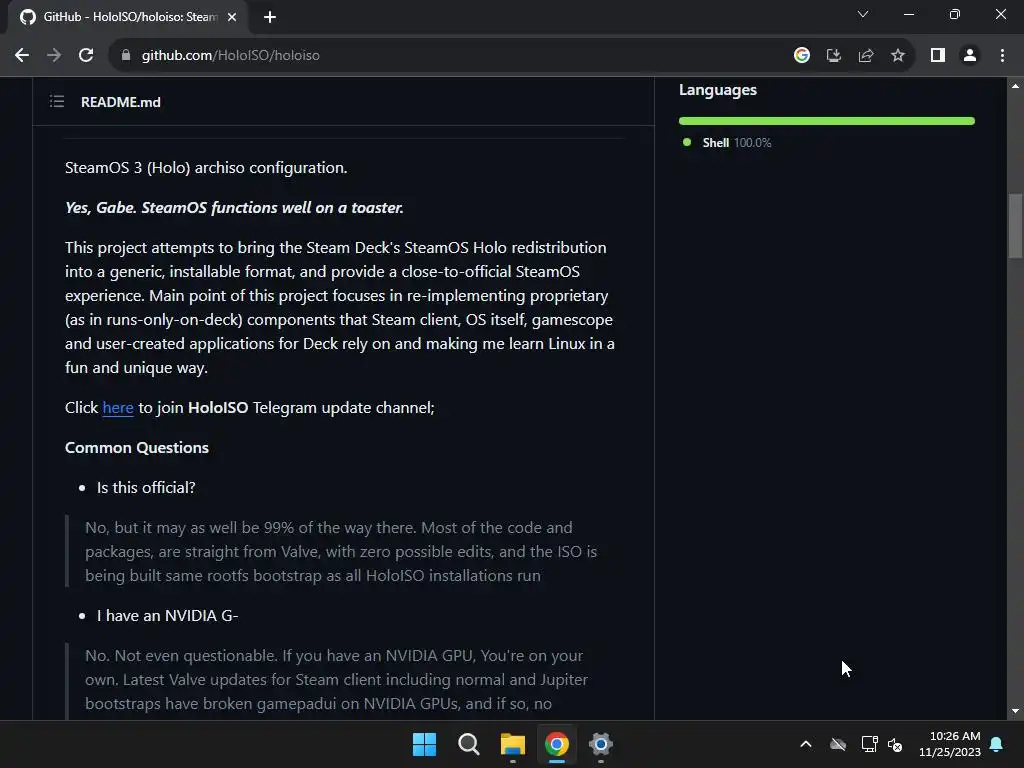
Task: Click the Chrome taskbar icon
Action: tap(557, 744)
